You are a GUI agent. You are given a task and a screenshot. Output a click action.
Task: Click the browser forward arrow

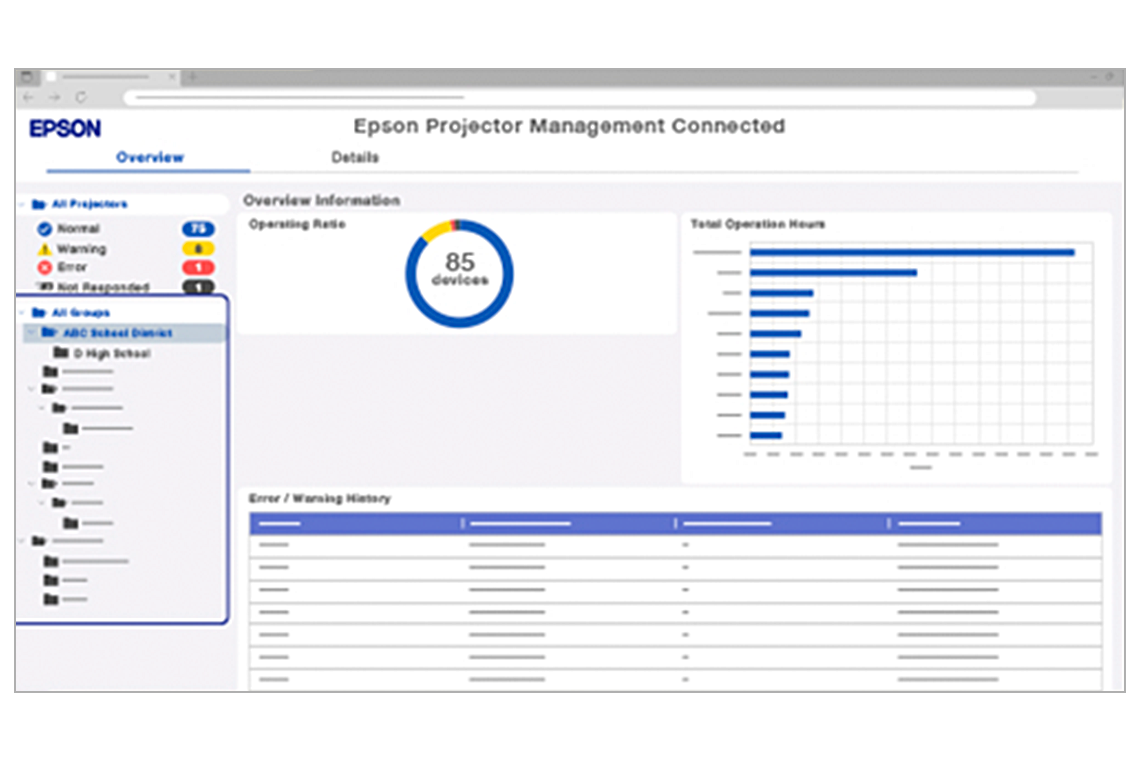click(55, 97)
